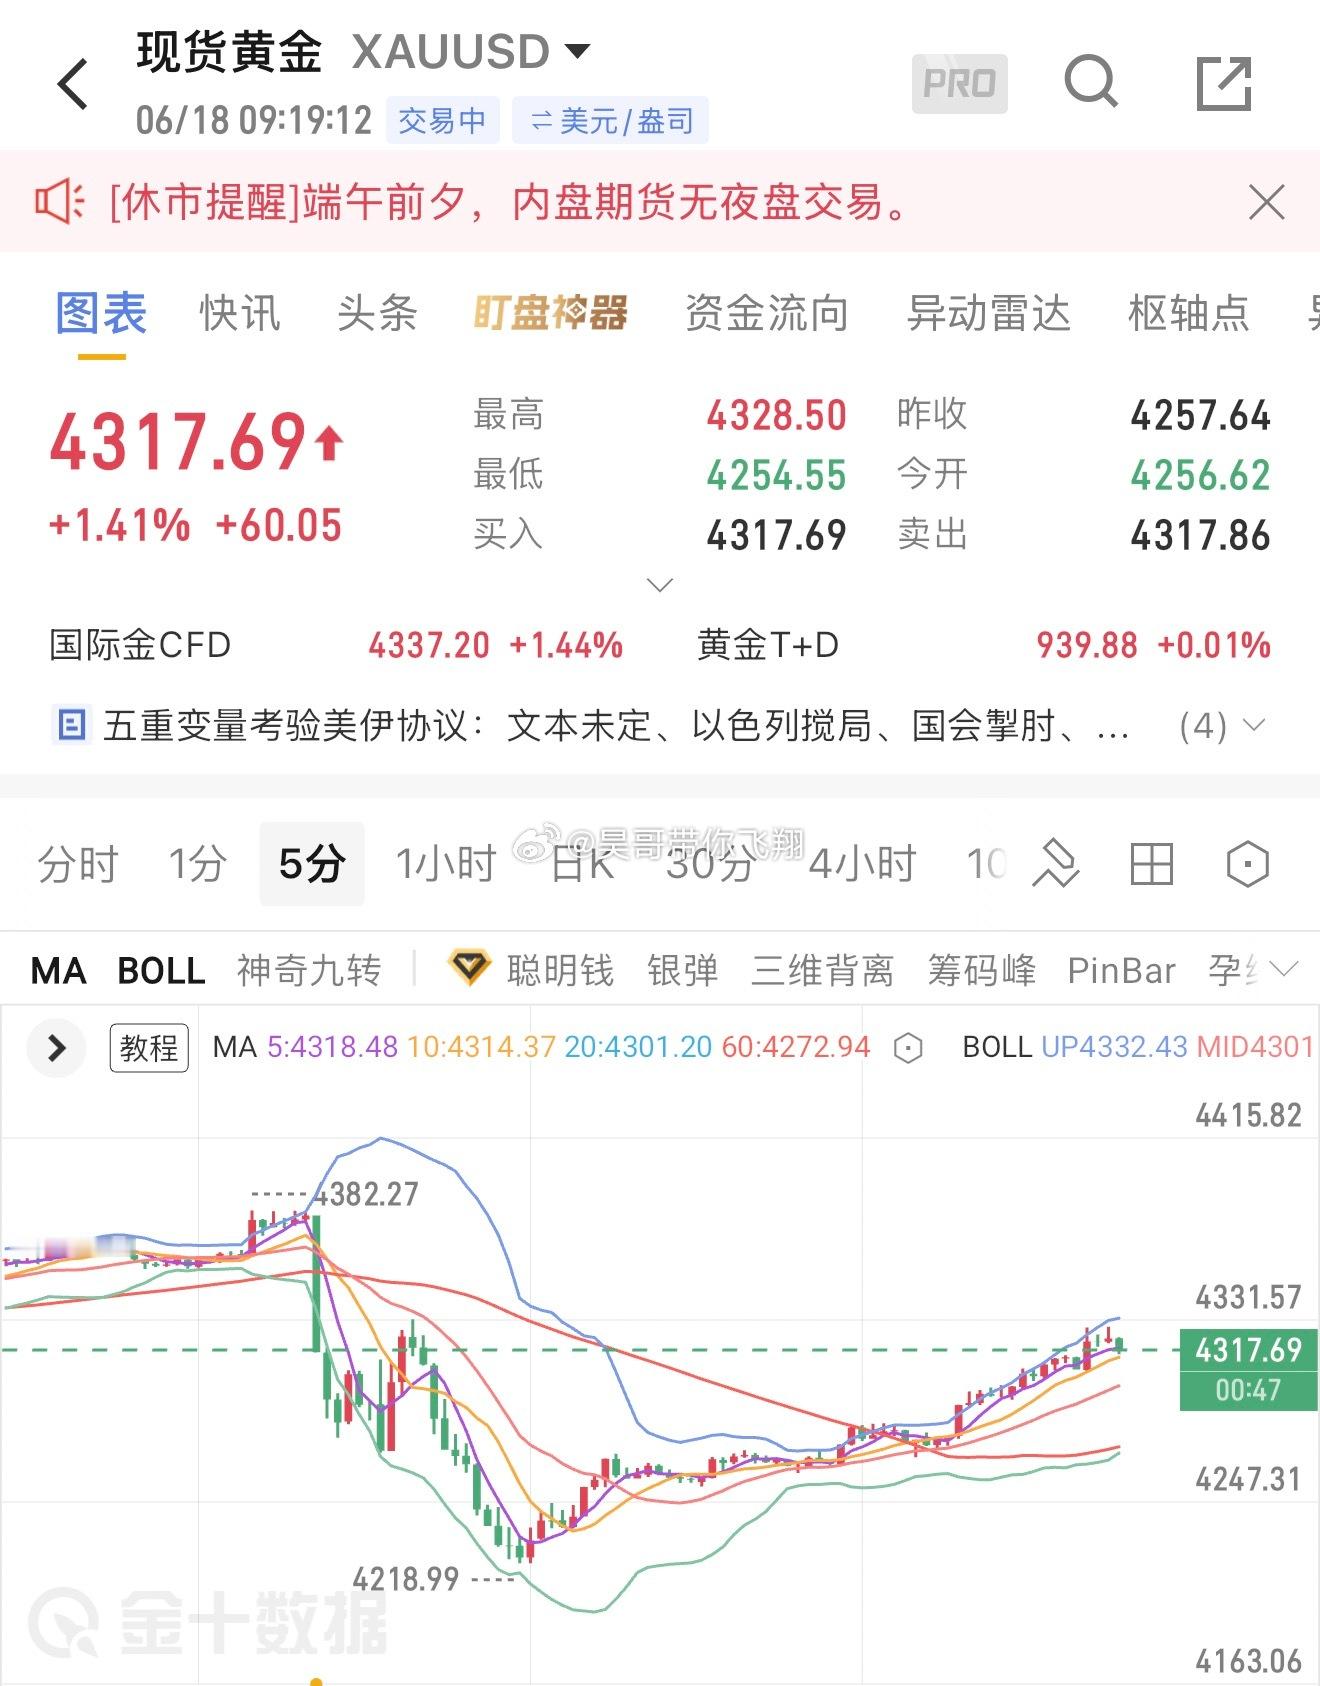Tap the speaker announcement icon

pyautogui.click(x=60, y=202)
